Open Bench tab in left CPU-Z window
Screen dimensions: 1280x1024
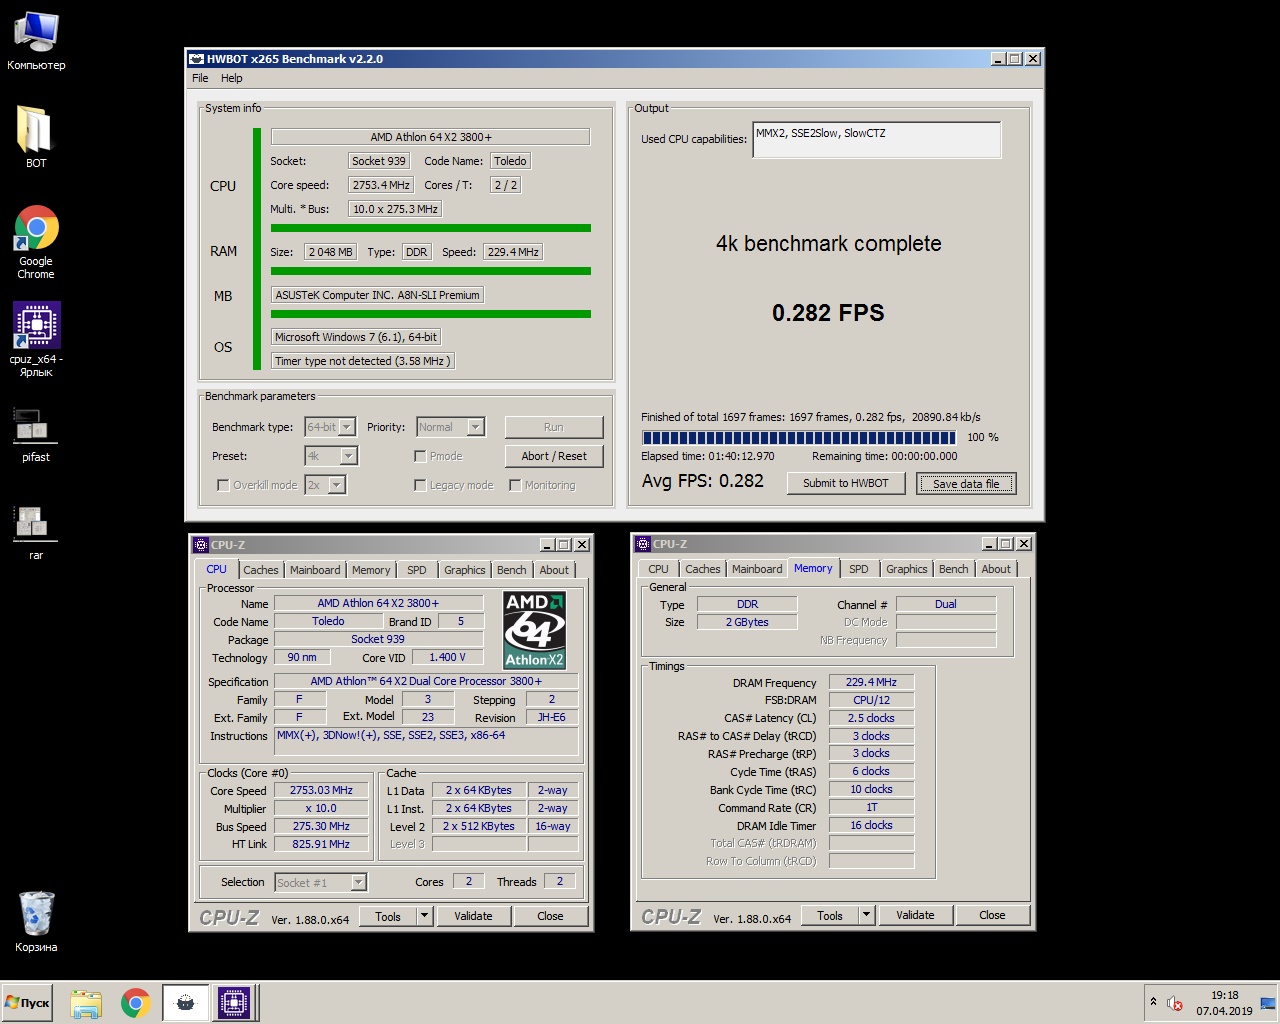click(x=512, y=570)
